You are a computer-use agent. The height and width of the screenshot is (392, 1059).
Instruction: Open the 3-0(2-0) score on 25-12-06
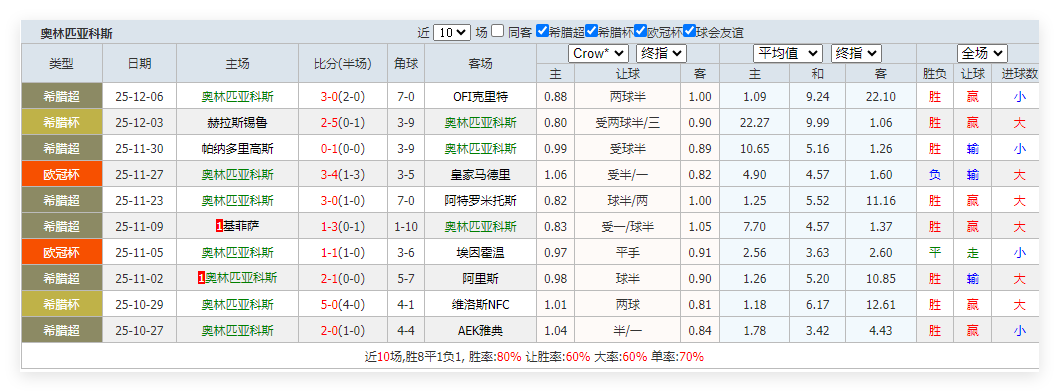tap(342, 97)
